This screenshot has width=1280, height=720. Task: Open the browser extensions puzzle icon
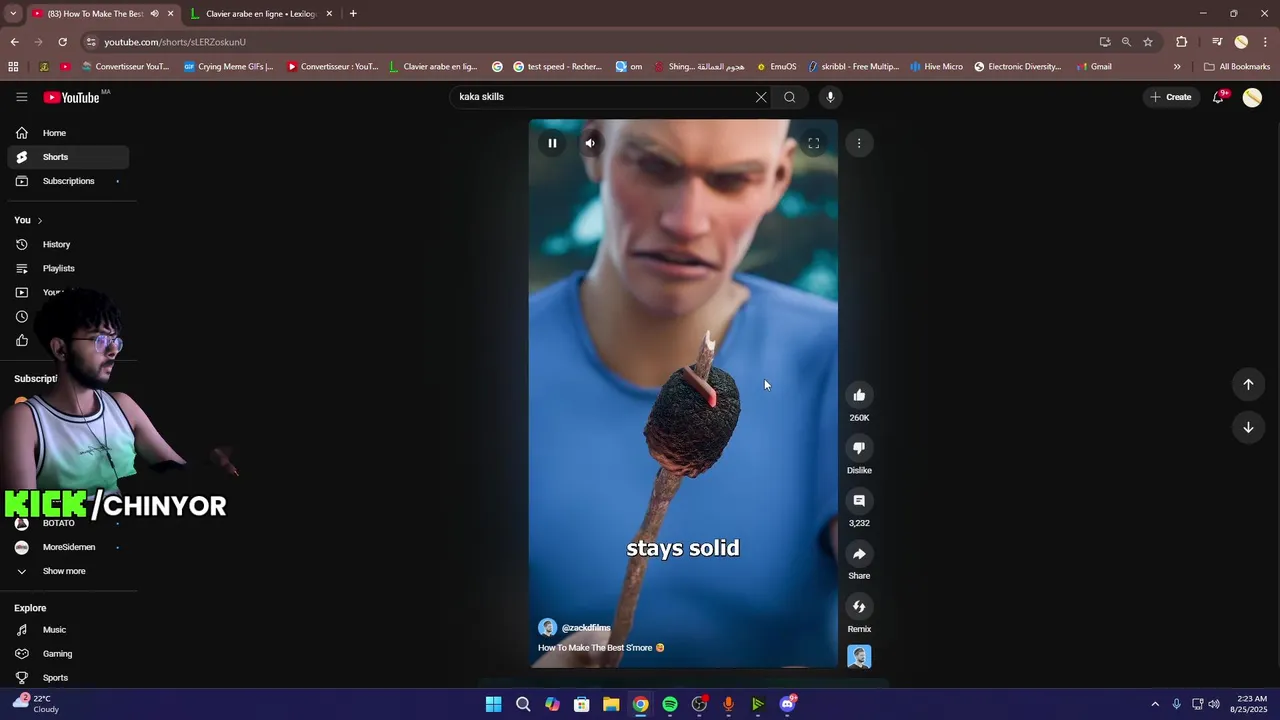1182,42
